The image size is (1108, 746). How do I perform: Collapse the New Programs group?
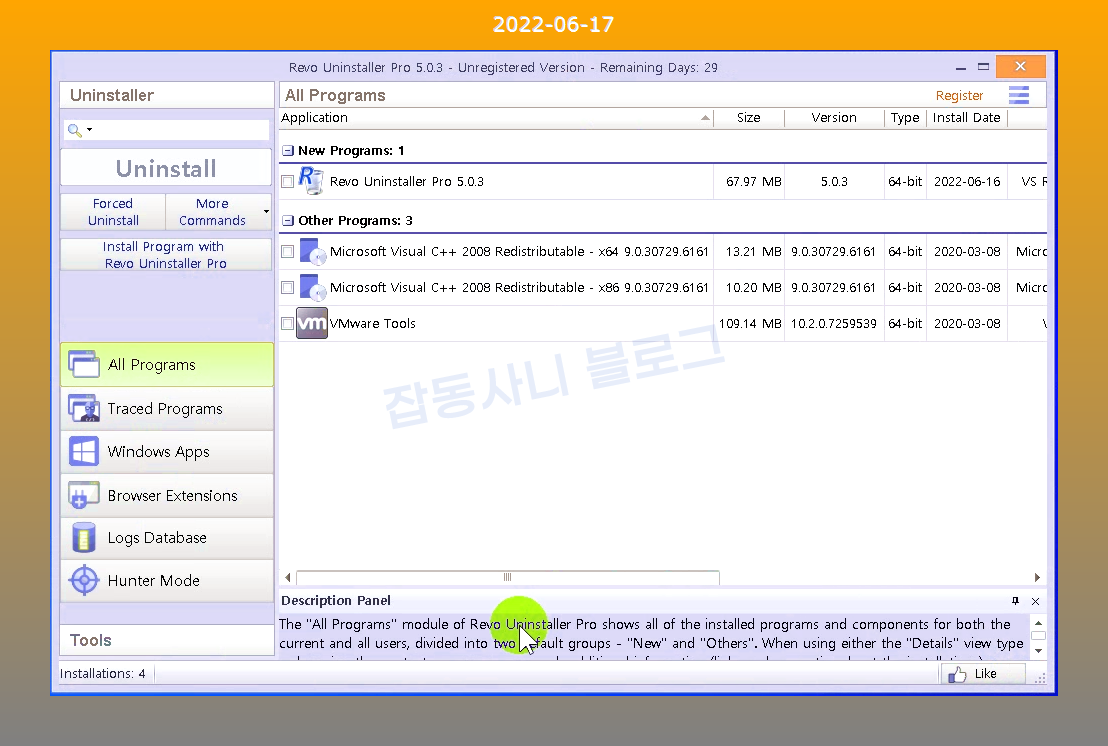tap(288, 150)
